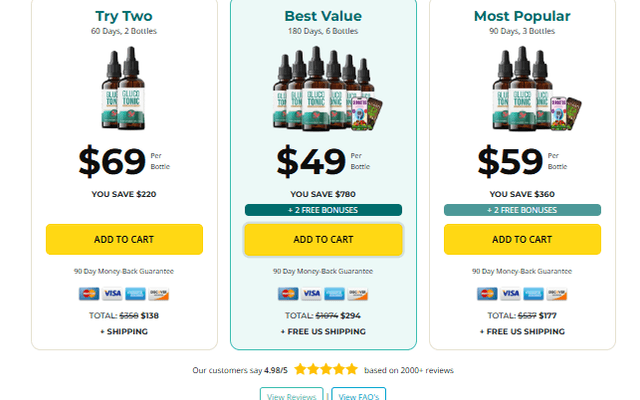The image size is (640, 400).
Task: Click the Mastercard icon under Most Popular
Action: (x=488, y=294)
